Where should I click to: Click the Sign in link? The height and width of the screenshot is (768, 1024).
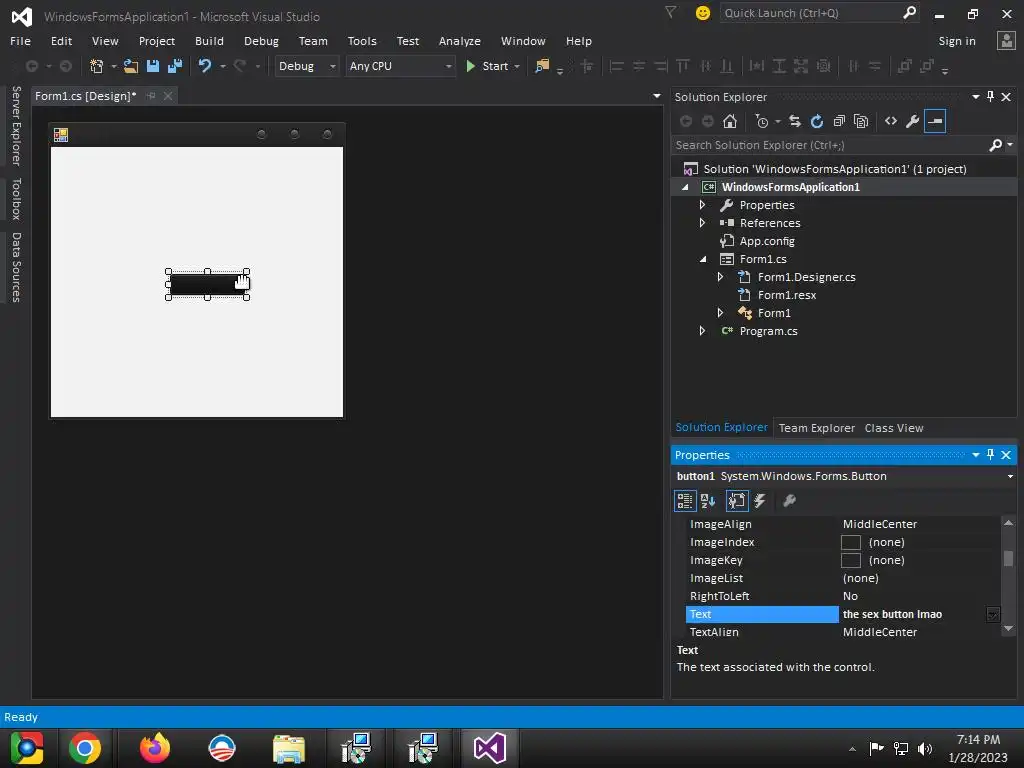[x=957, y=40]
